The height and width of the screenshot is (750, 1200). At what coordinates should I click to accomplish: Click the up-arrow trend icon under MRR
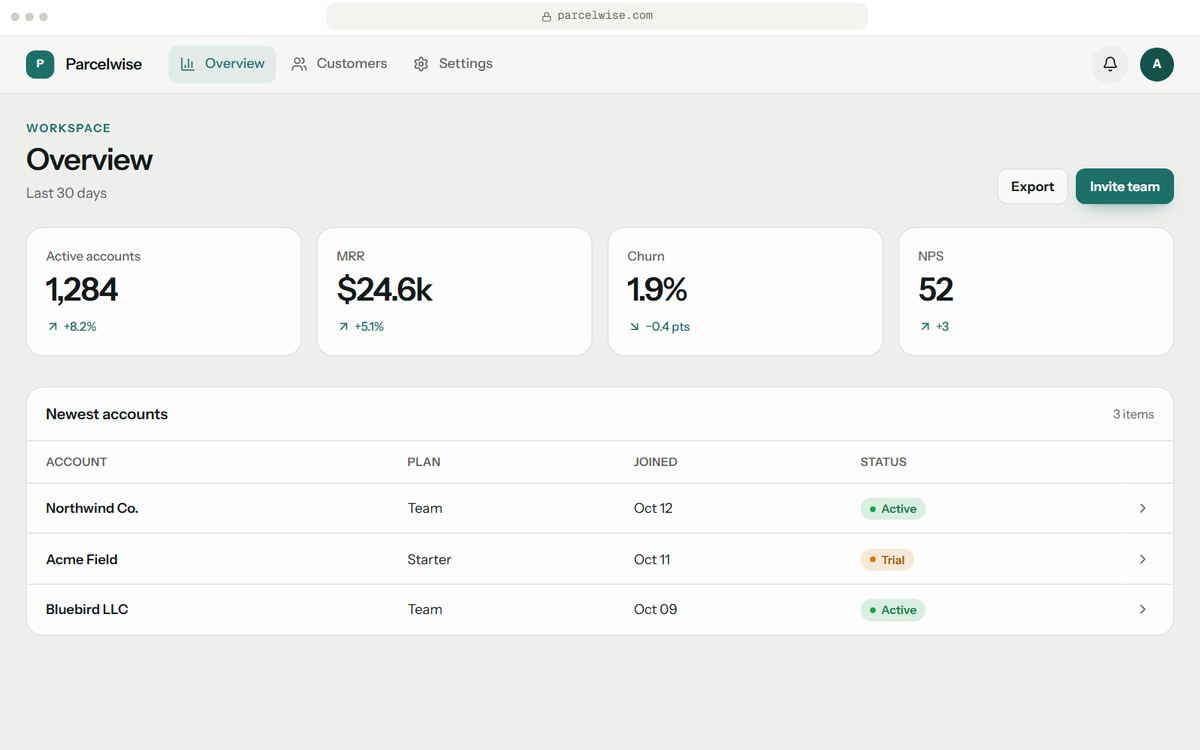click(x=343, y=327)
